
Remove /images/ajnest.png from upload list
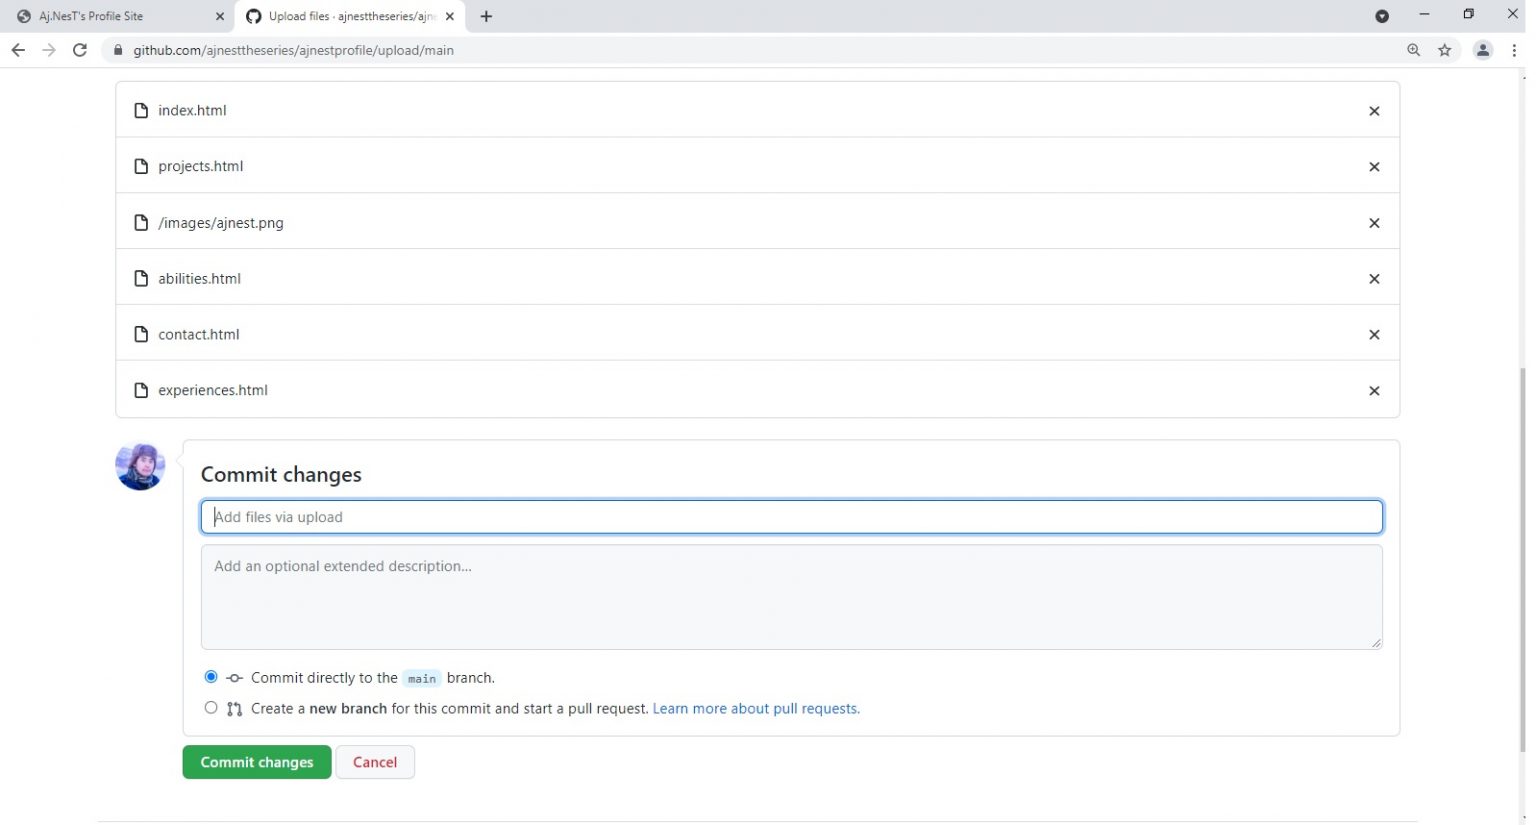1374,223
